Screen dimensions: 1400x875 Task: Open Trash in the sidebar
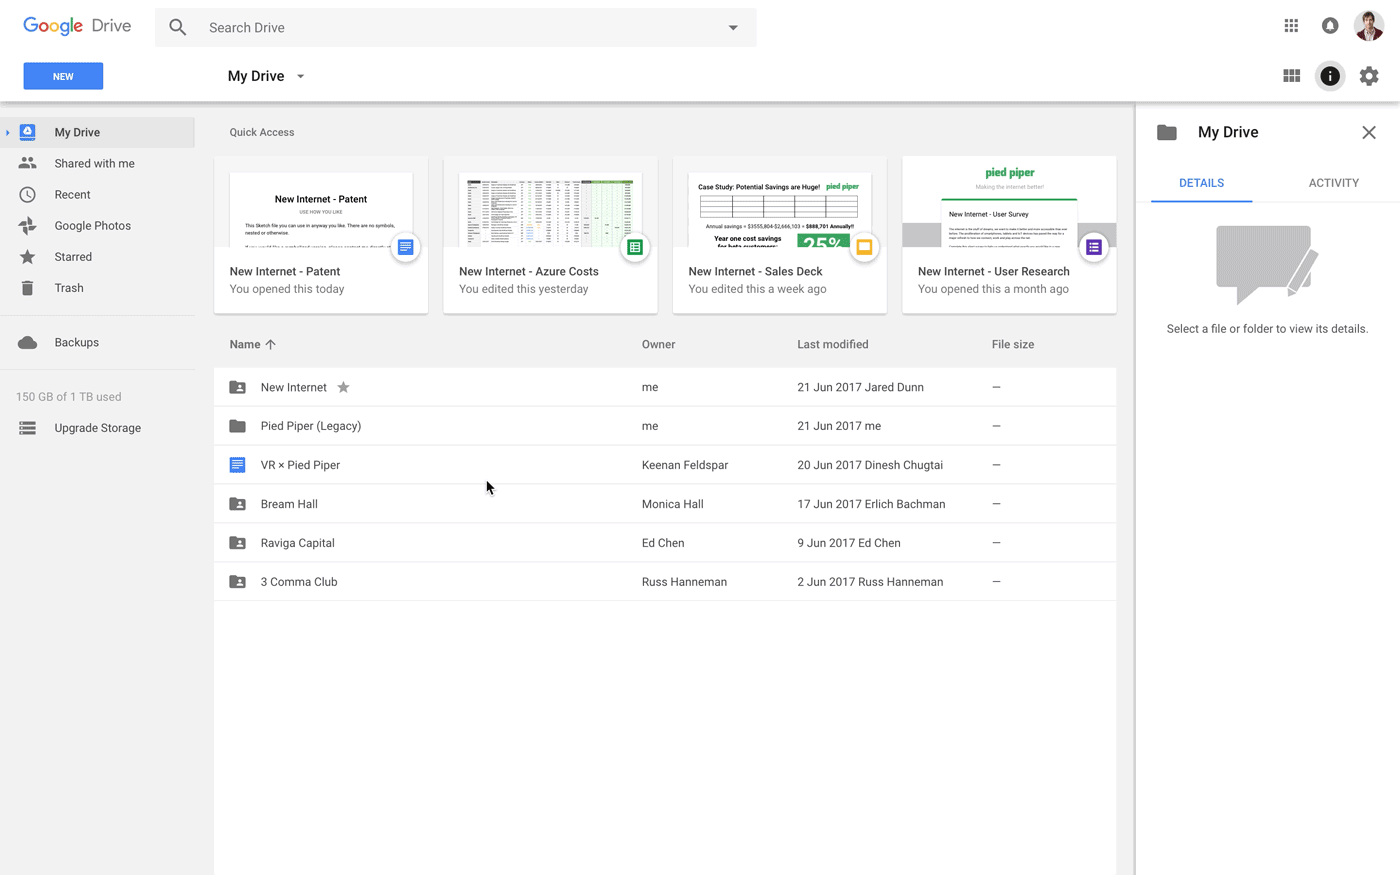click(69, 288)
